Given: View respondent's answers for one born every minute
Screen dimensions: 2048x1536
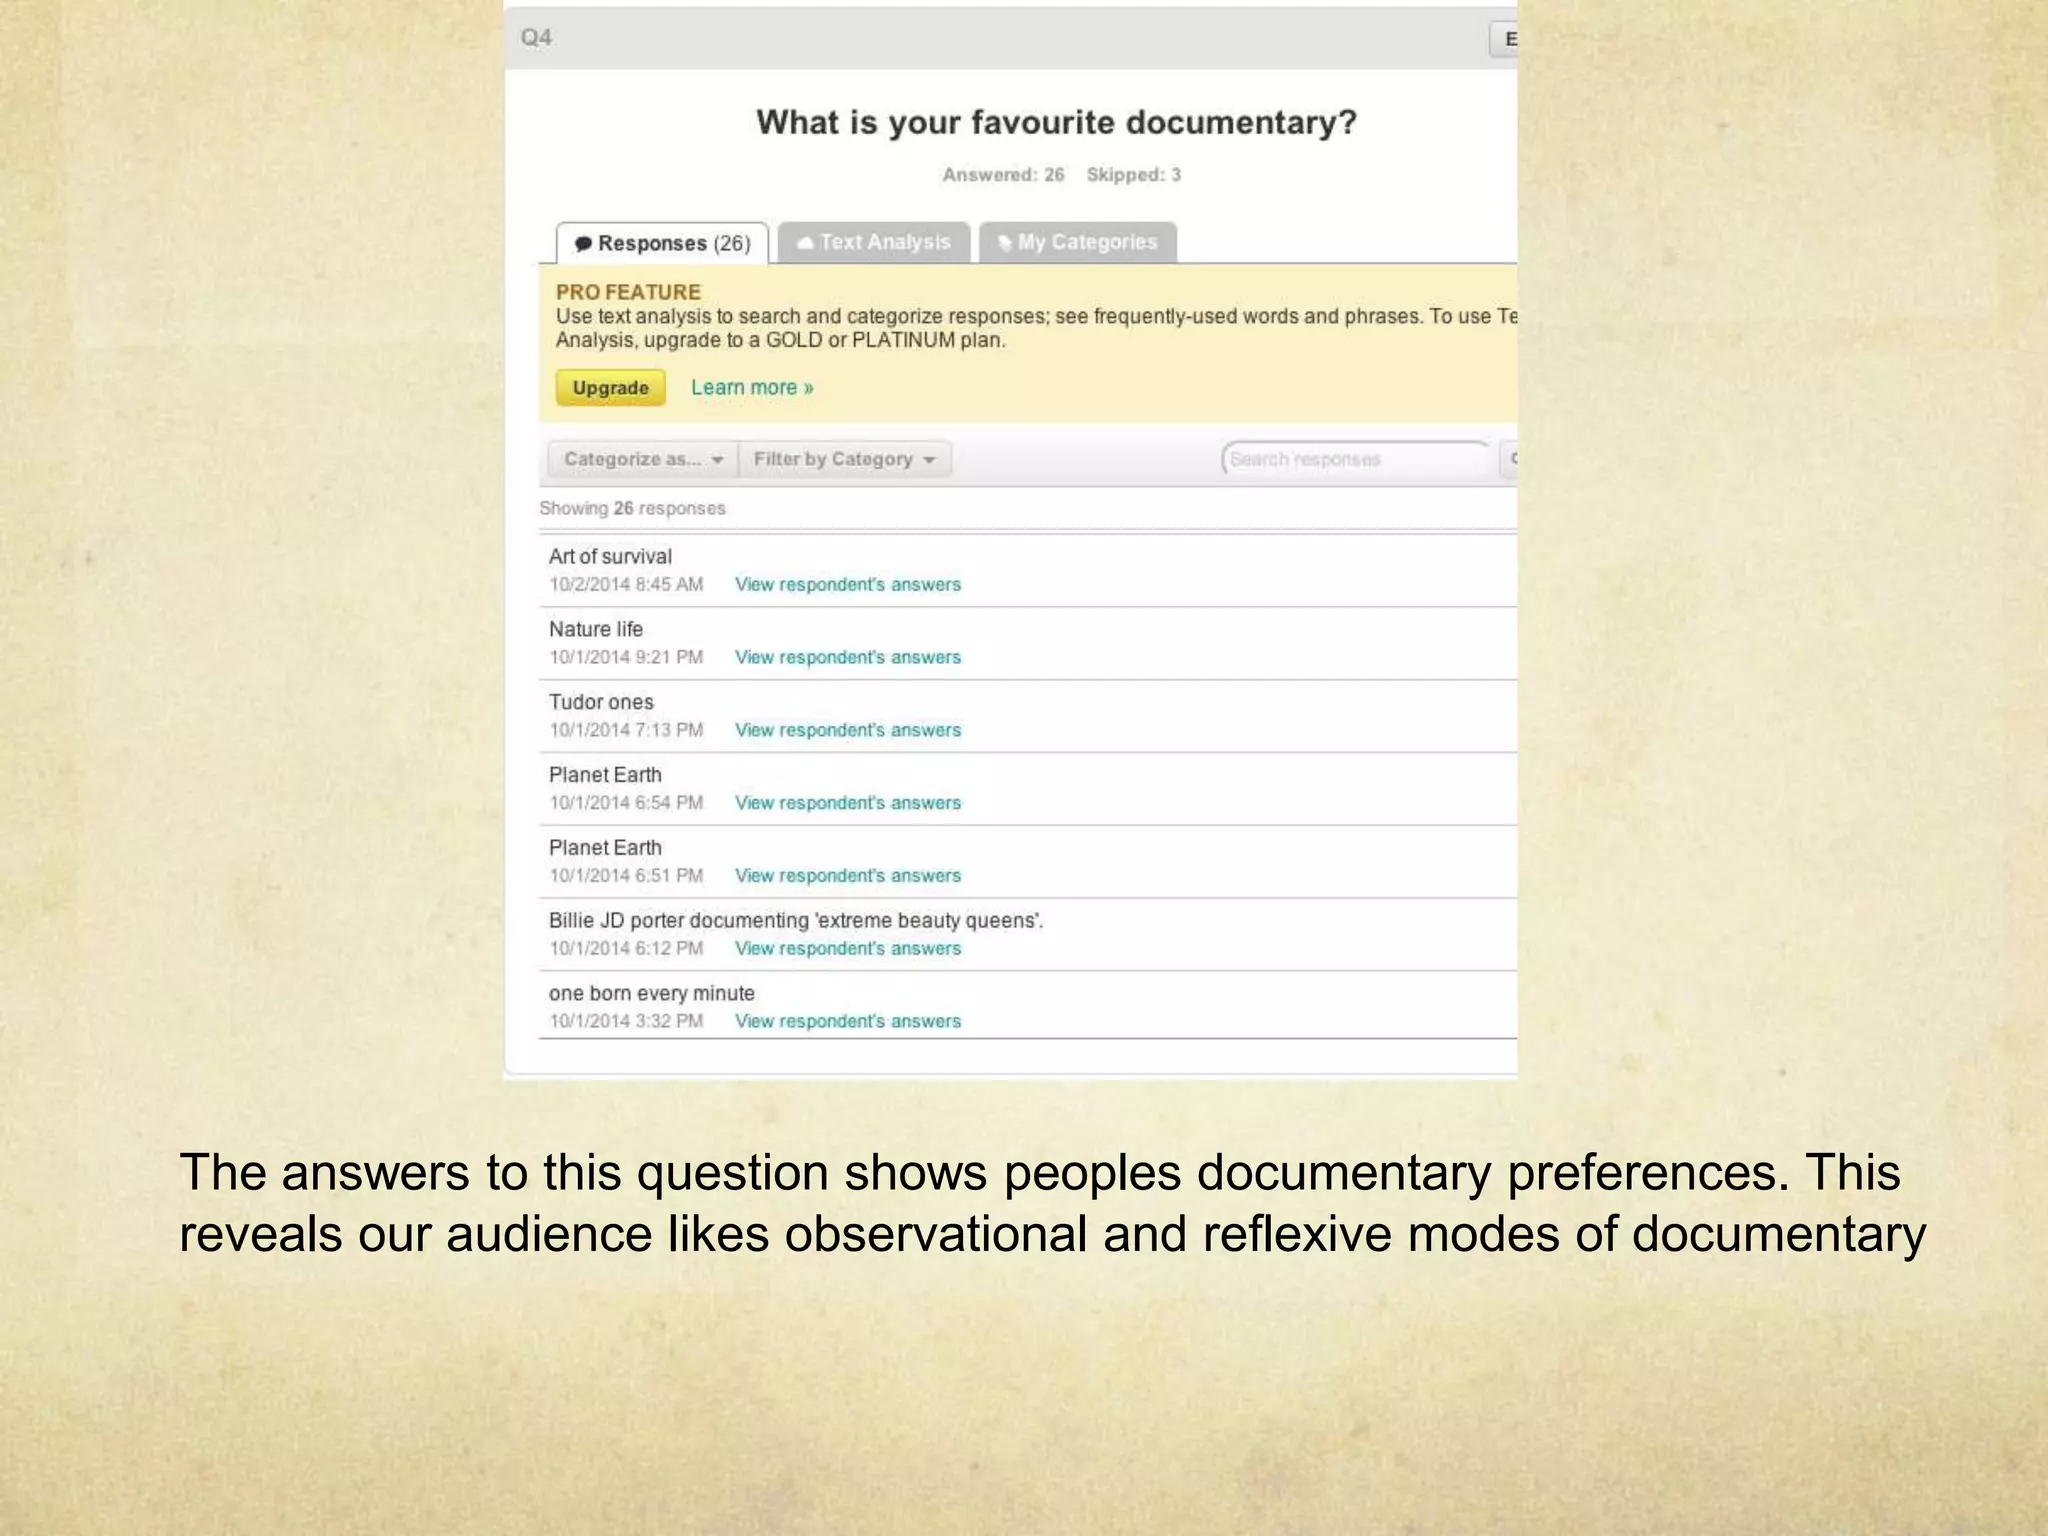Looking at the screenshot, I should pyautogui.click(x=848, y=1021).
